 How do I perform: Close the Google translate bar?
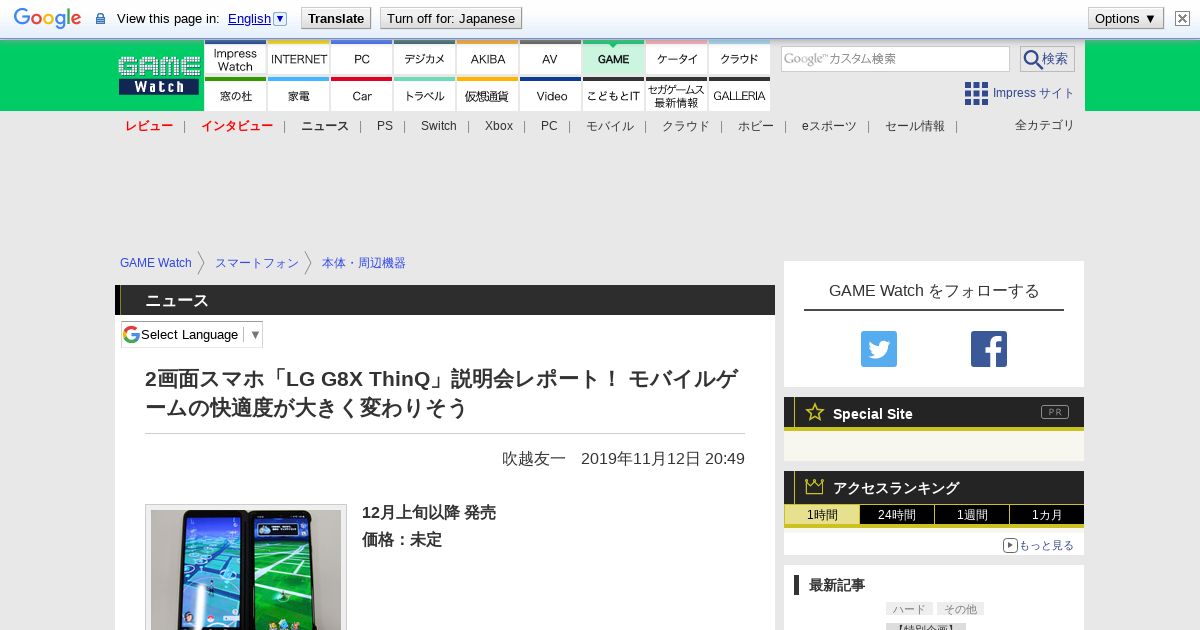pyautogui.click(x=1182, y=18)
